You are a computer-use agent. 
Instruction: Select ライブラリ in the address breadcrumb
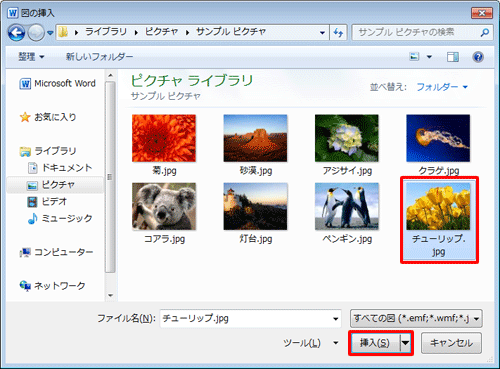[x=106, y=32]
